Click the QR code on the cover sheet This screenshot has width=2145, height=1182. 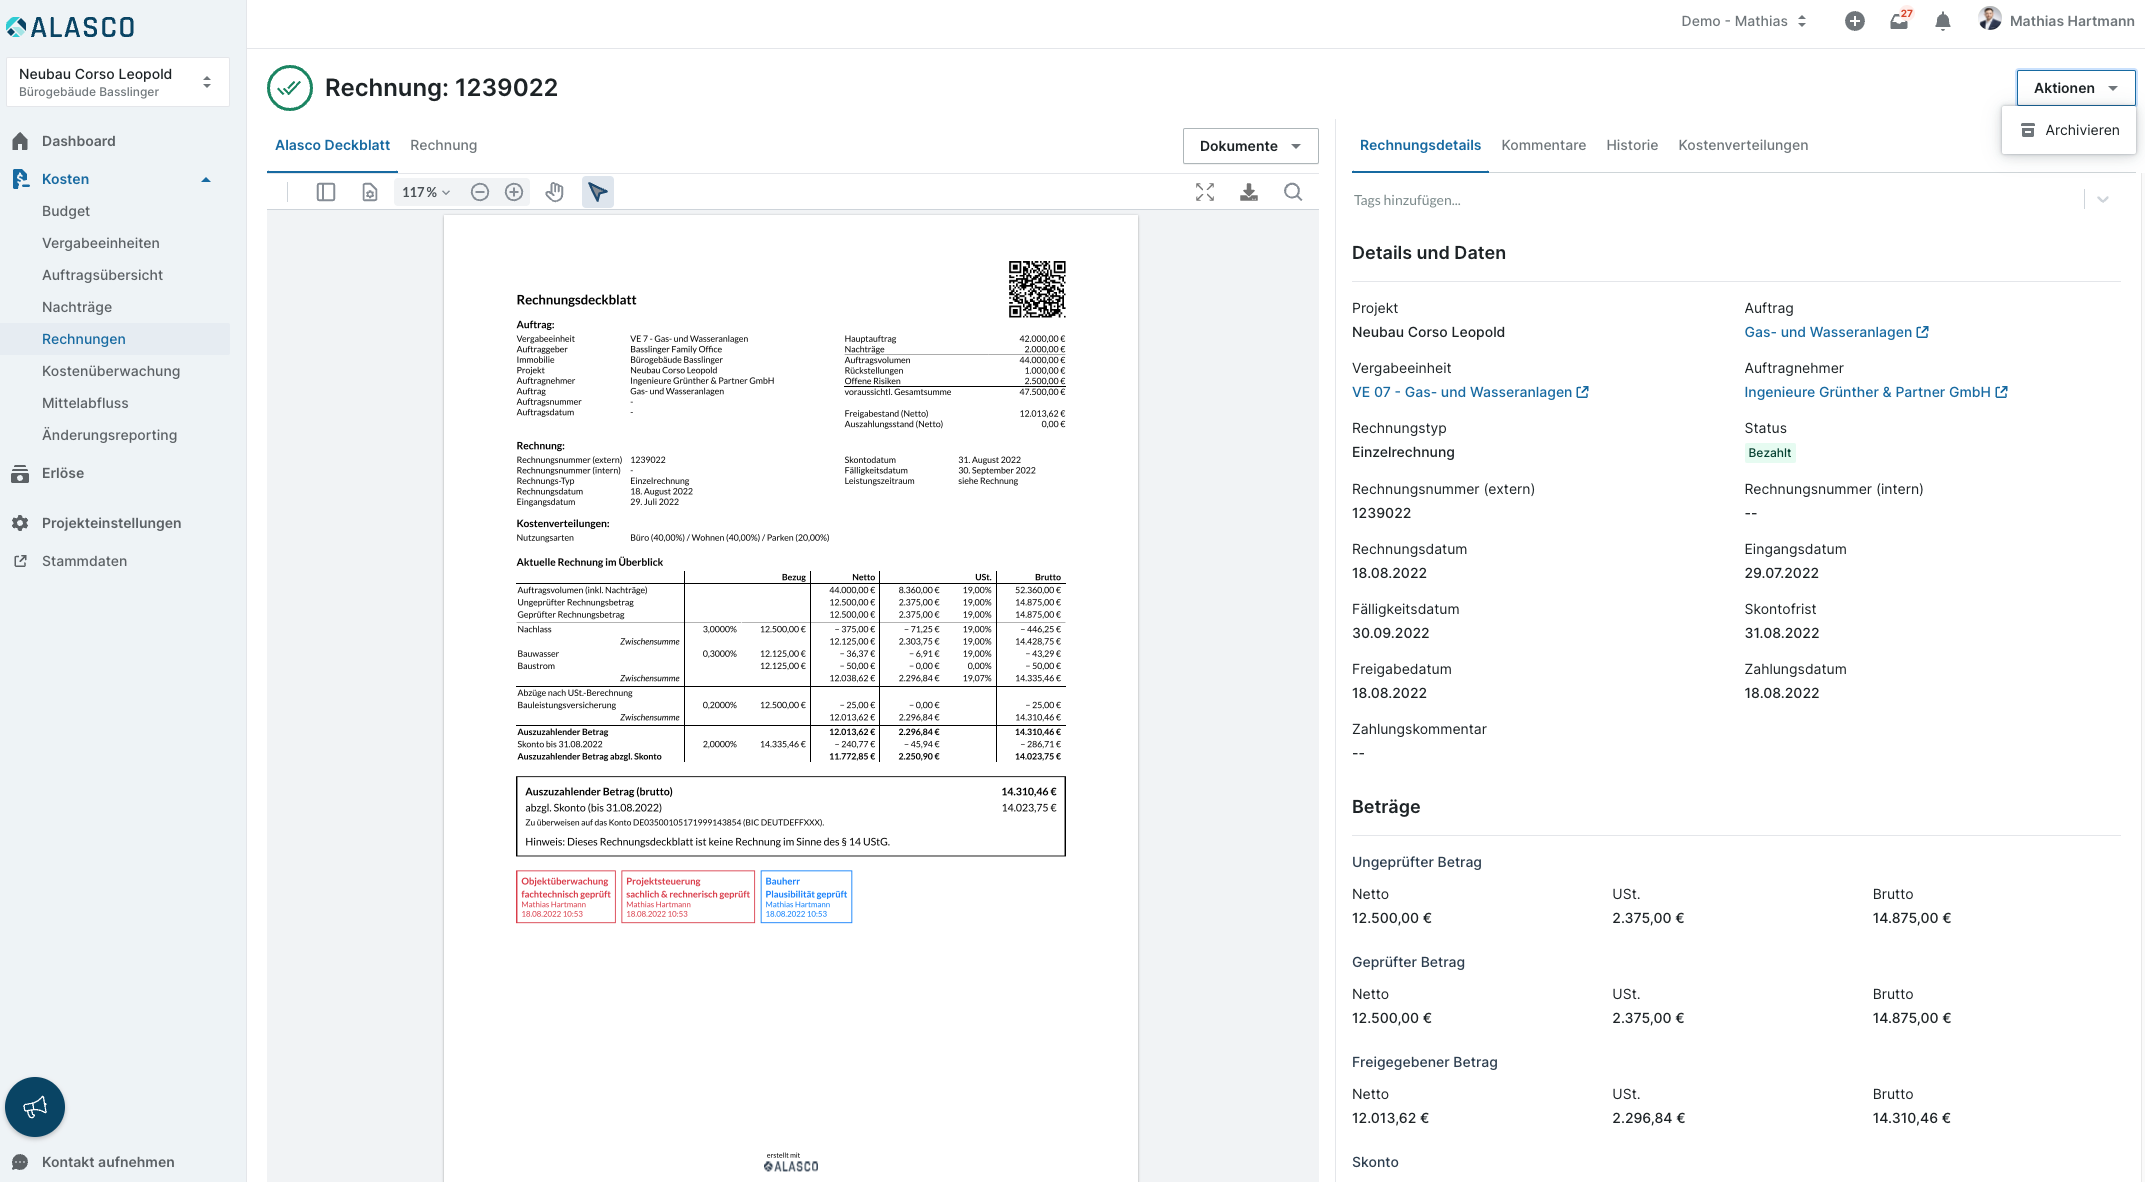tap(1037, 289)
